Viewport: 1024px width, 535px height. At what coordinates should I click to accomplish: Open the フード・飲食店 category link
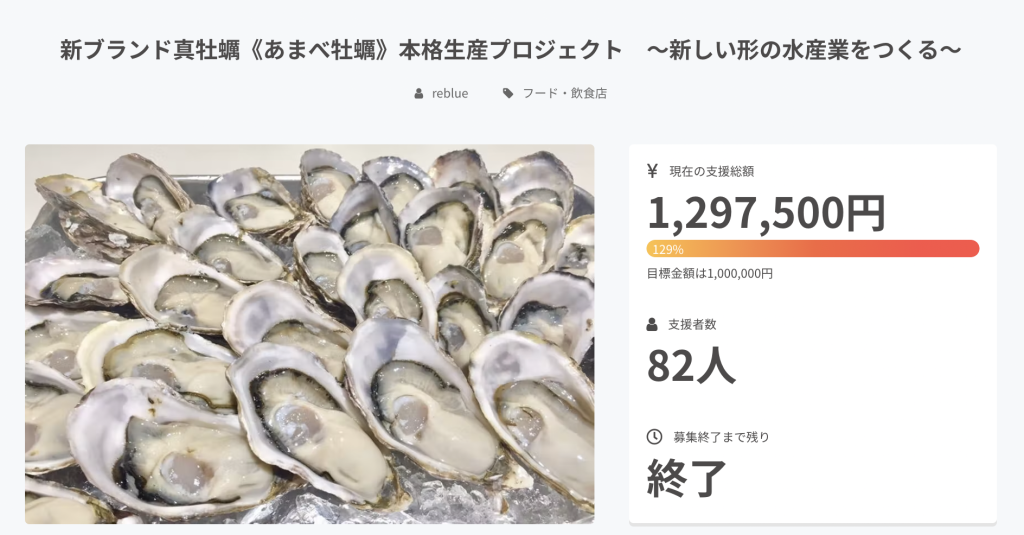564,93
